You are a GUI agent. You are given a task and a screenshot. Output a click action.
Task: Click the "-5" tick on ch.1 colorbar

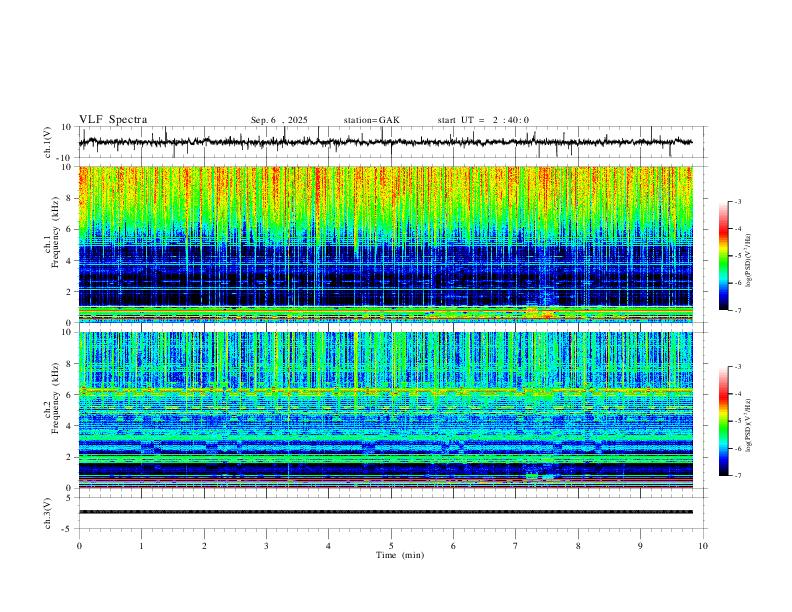tap(737, 256)
